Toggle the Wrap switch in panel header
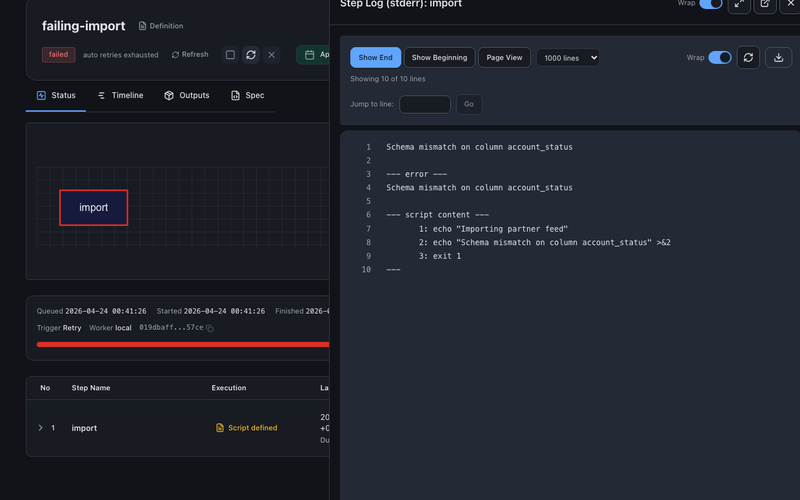The image size is (800, 500). click(x=711, y=4)
